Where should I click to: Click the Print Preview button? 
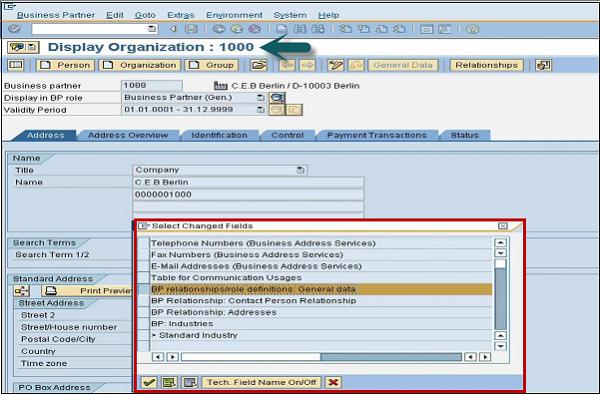click(87, 291)
